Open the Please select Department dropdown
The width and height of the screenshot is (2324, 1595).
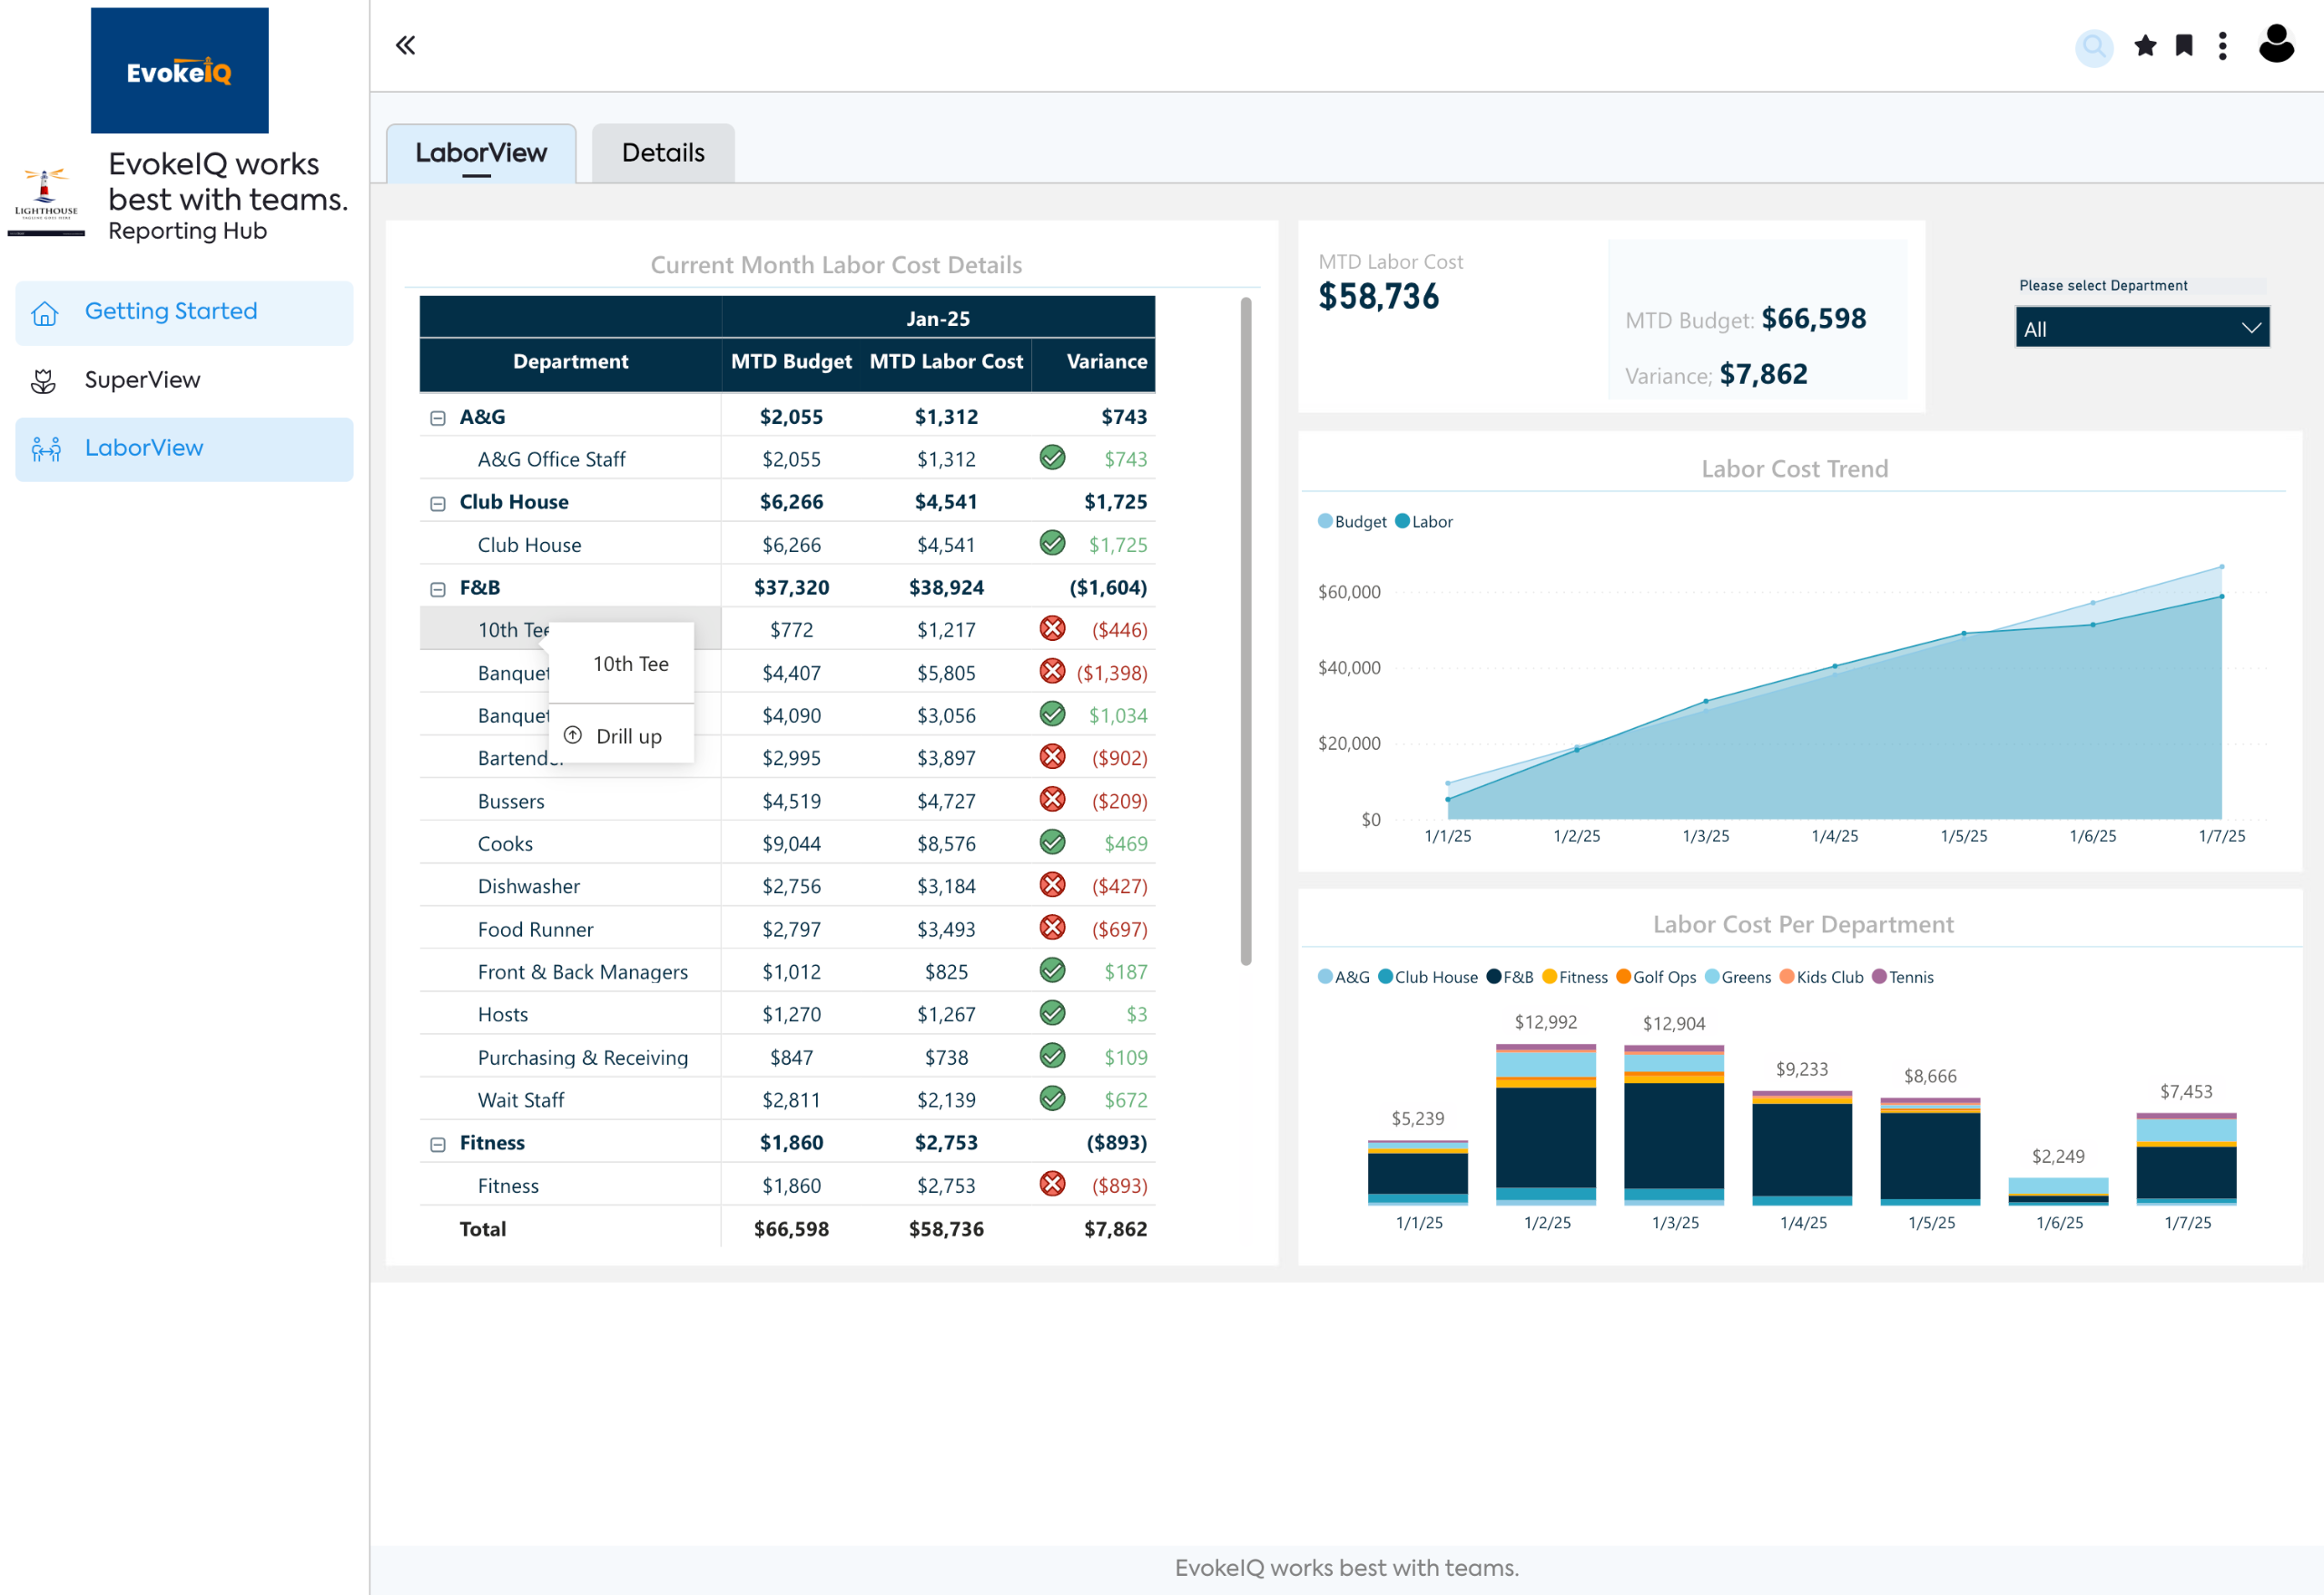[x=2142, y=328]
